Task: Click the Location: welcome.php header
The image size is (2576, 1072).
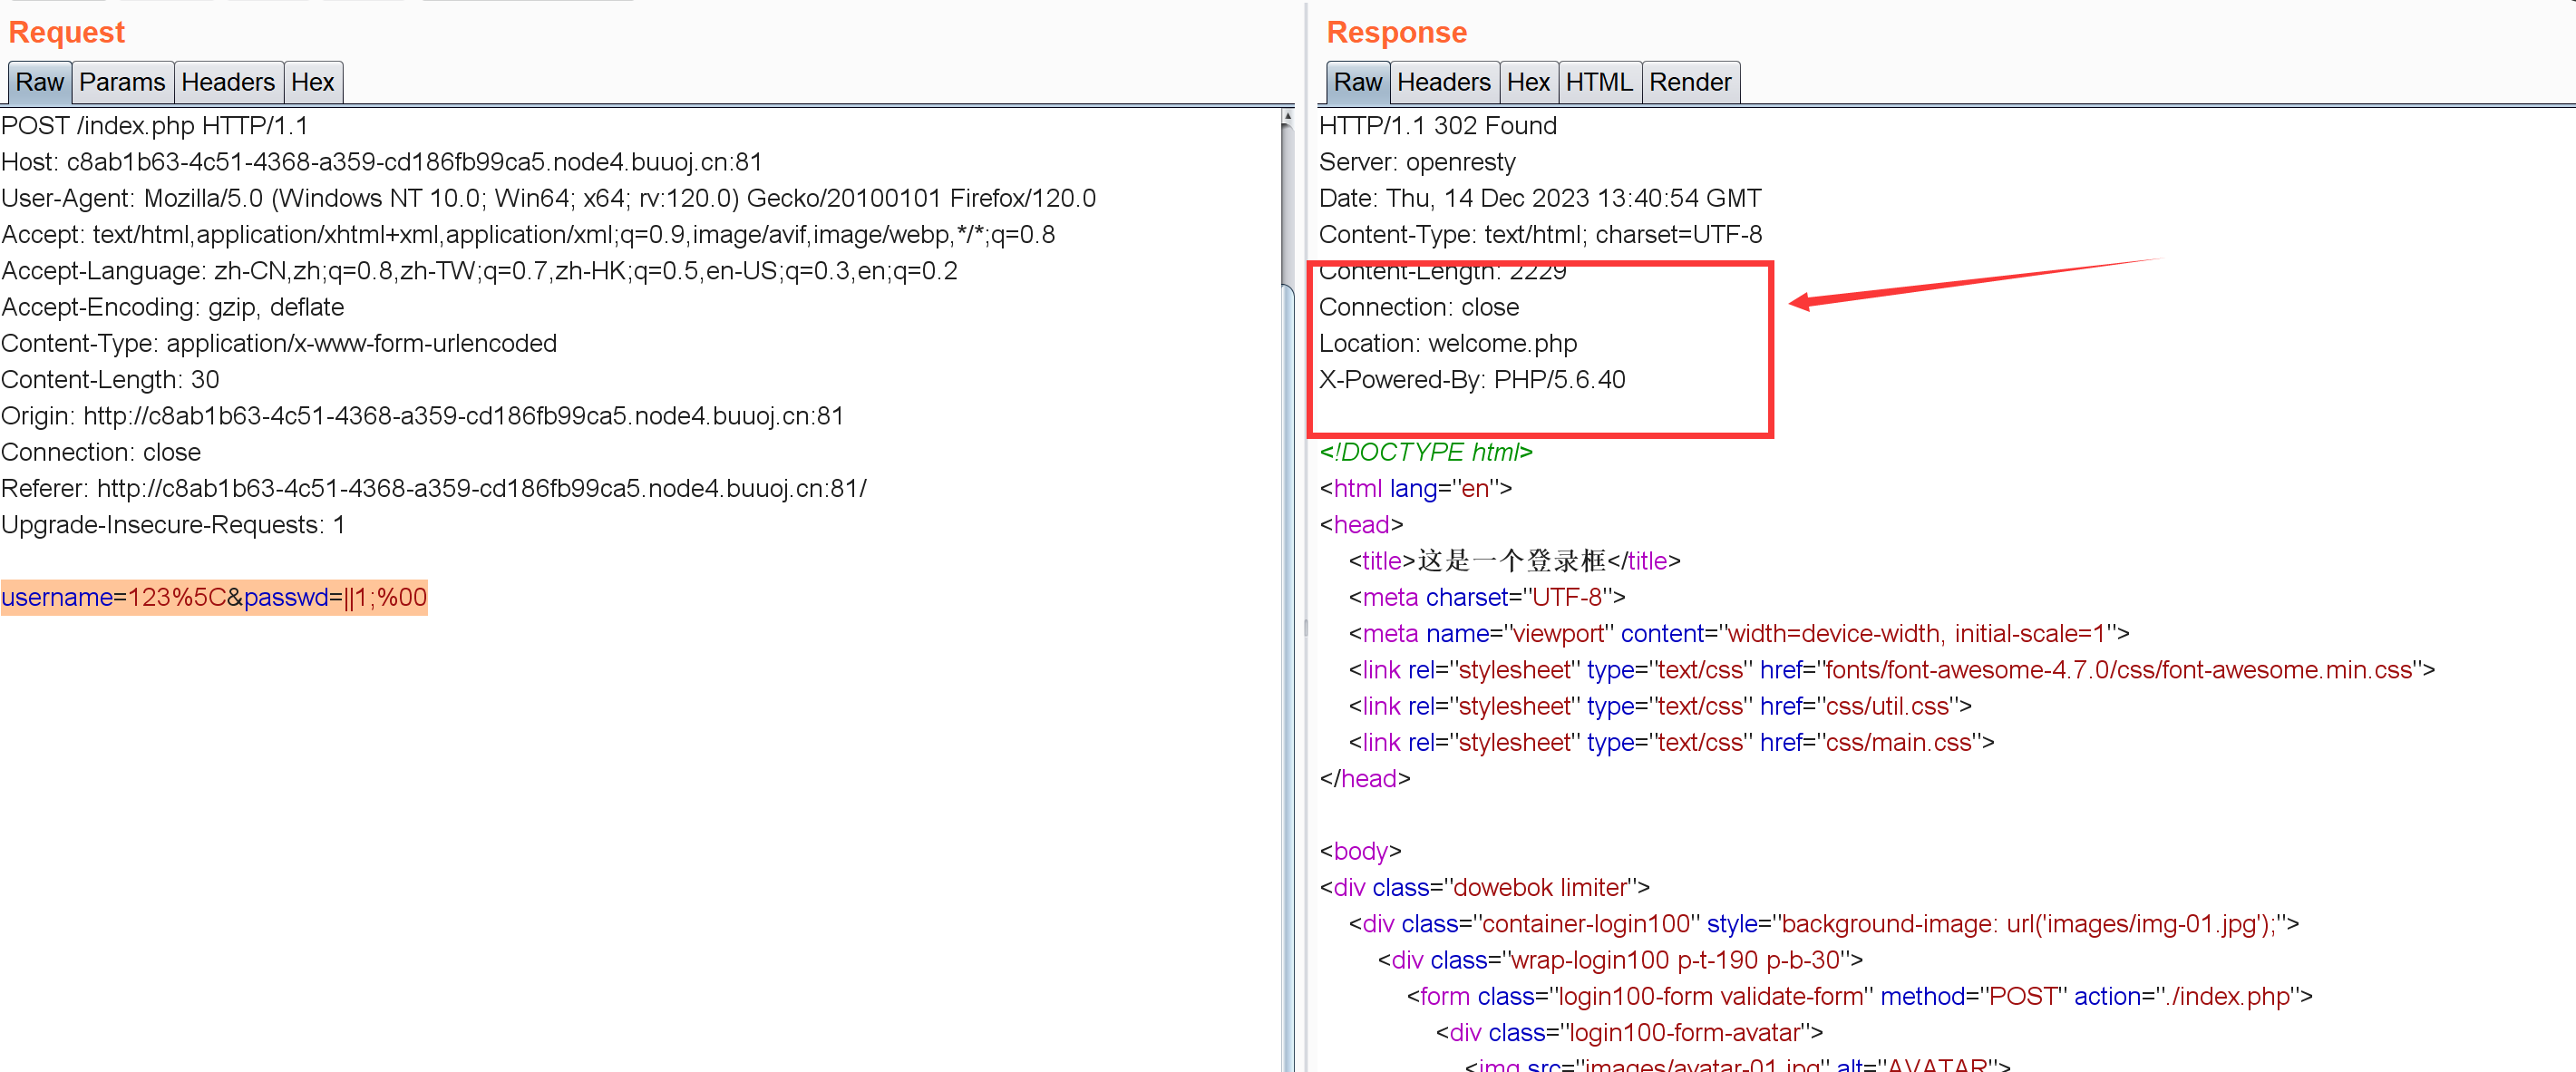Action: tap(1448, 343)
